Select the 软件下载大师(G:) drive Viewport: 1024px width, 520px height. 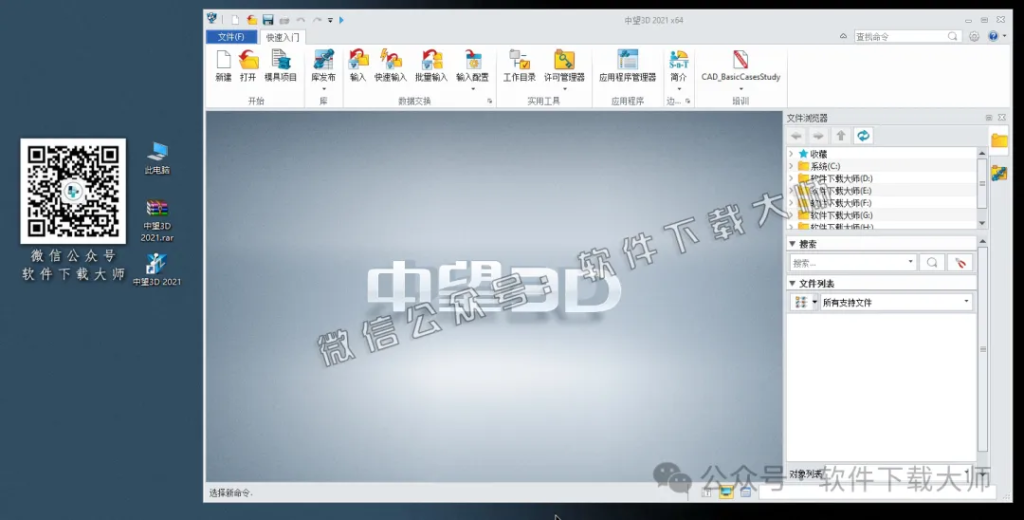[841, 215]
